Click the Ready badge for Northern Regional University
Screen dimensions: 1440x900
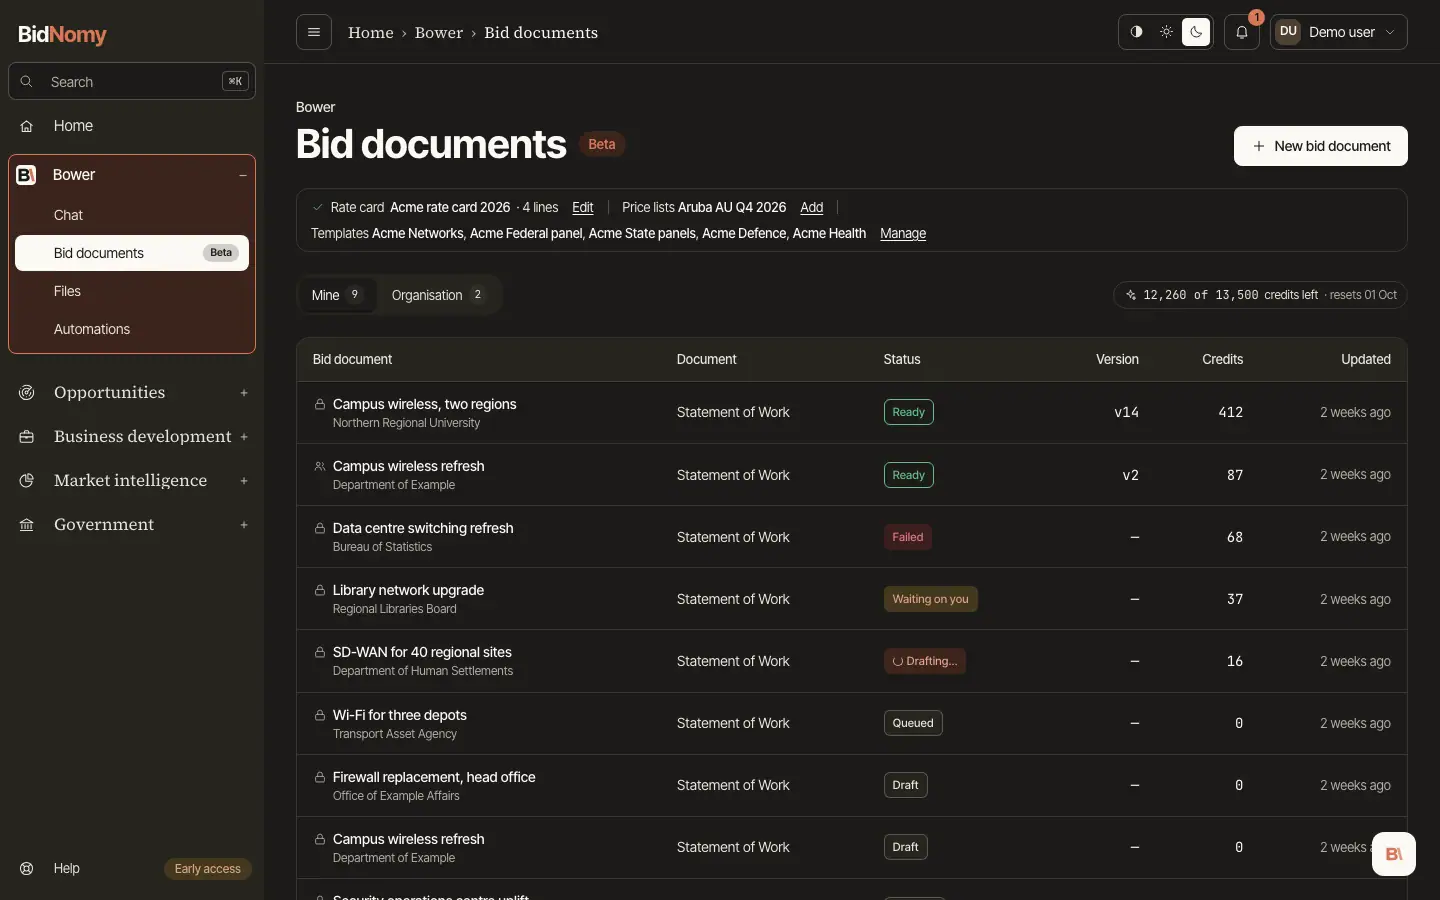909,412
